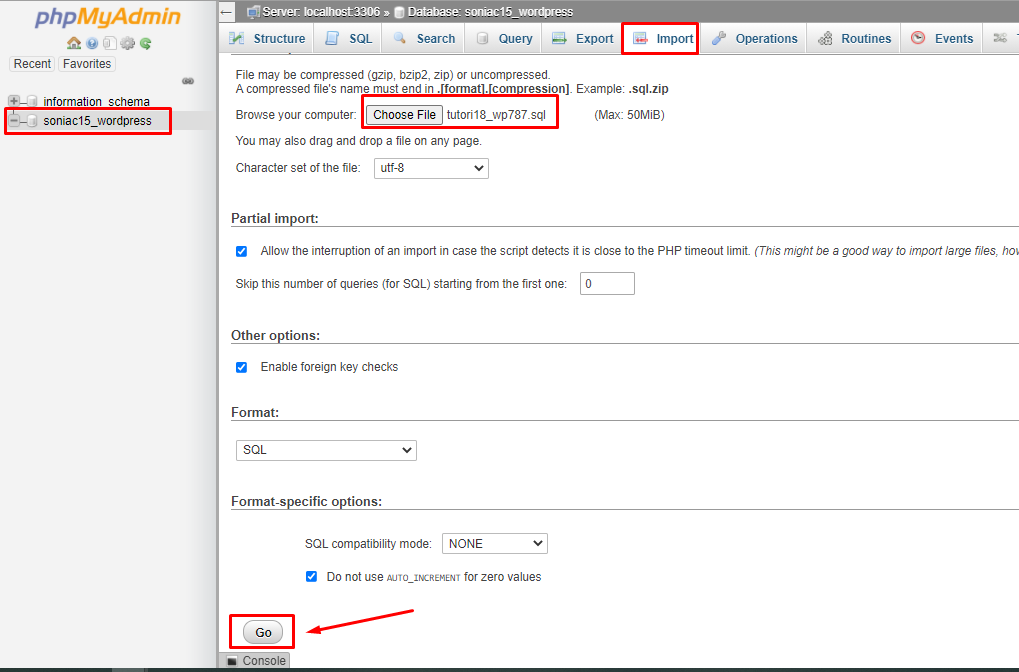Screen dimensions: 1019x672
Task: Open the Operations tab
Action: point(755,38)
